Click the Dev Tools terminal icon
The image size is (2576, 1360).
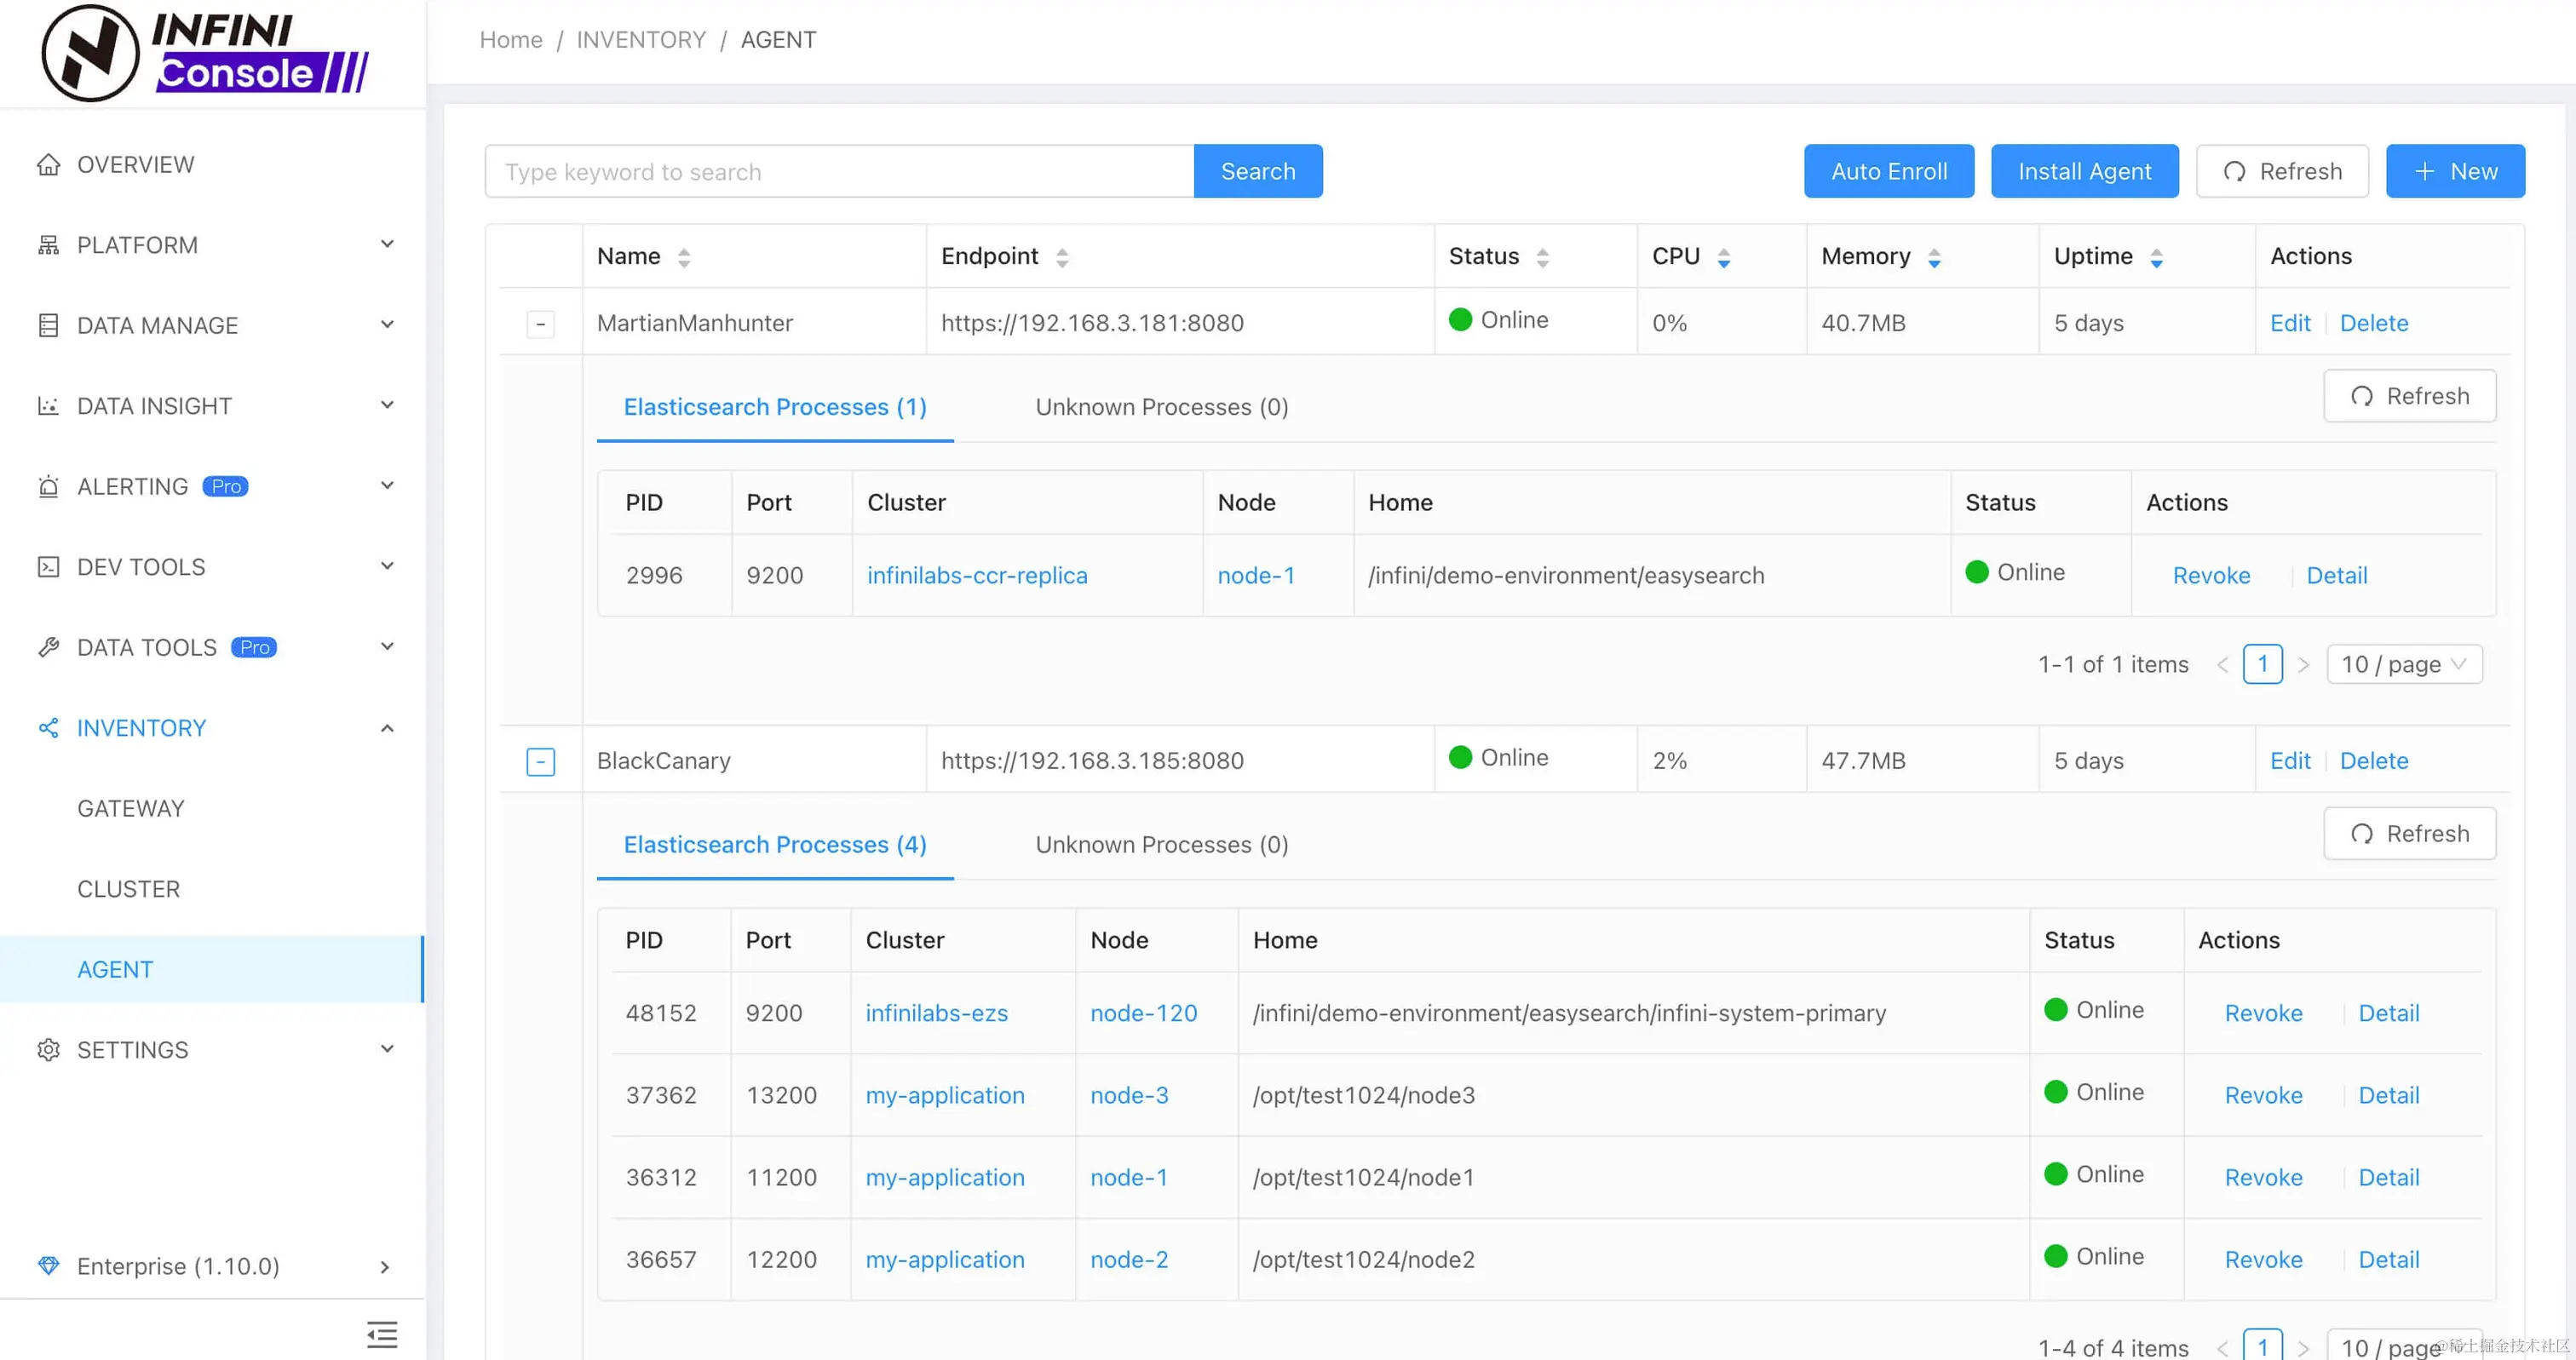pyautogui.click(x=48, y=567)
